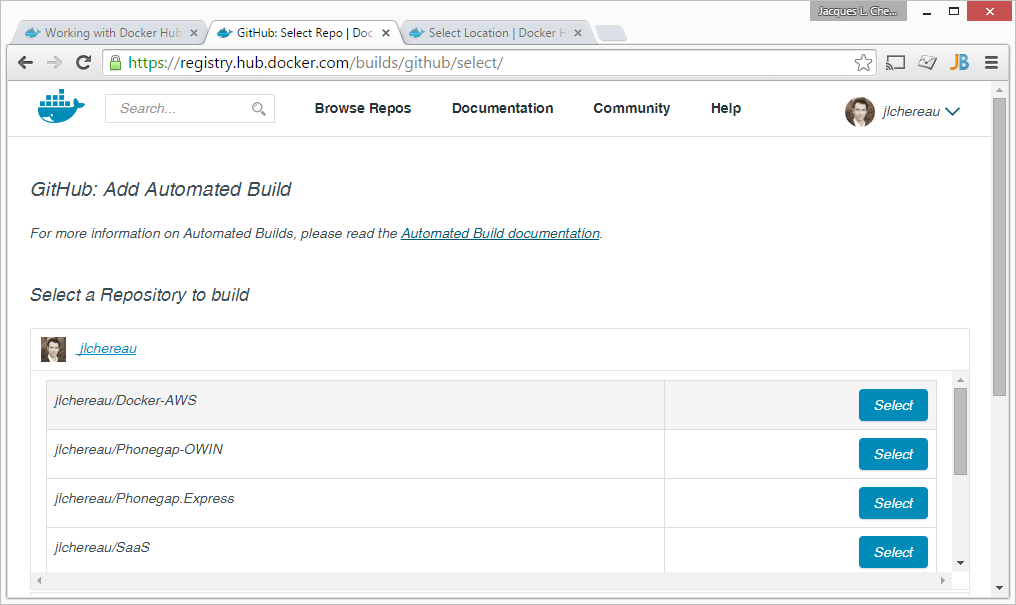Viewport: 1016px width, 605px height.
Task: Switch to the Select Location tab
Action: [496, 32]
